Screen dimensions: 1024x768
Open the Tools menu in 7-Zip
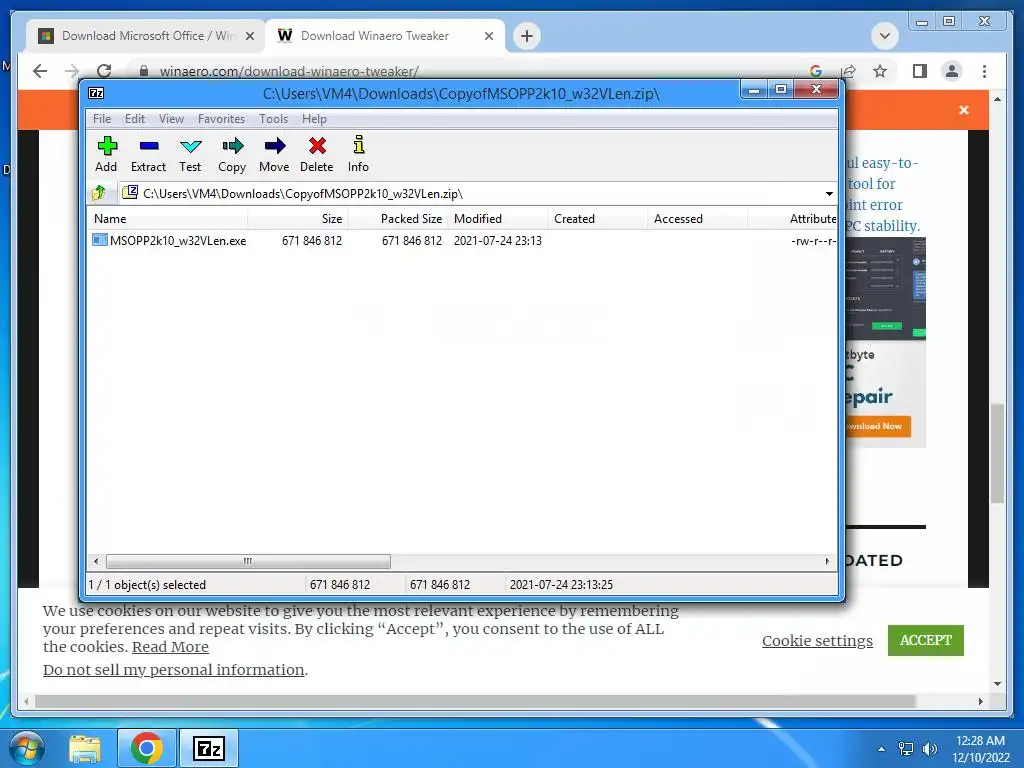[x=273, y=119]
